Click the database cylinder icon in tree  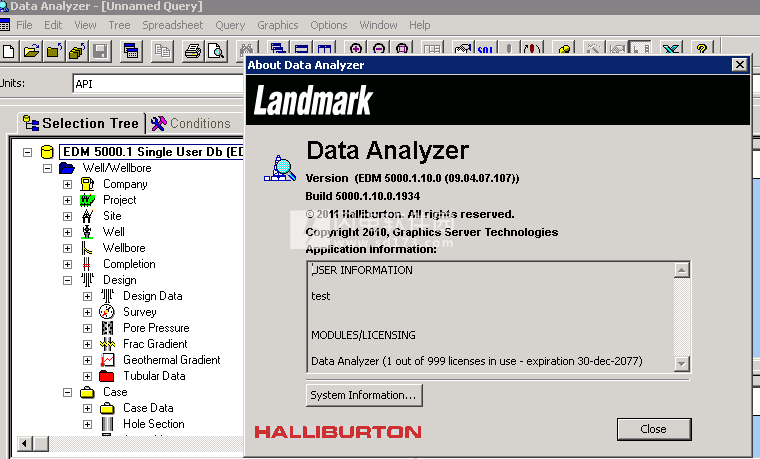point(47,152)
